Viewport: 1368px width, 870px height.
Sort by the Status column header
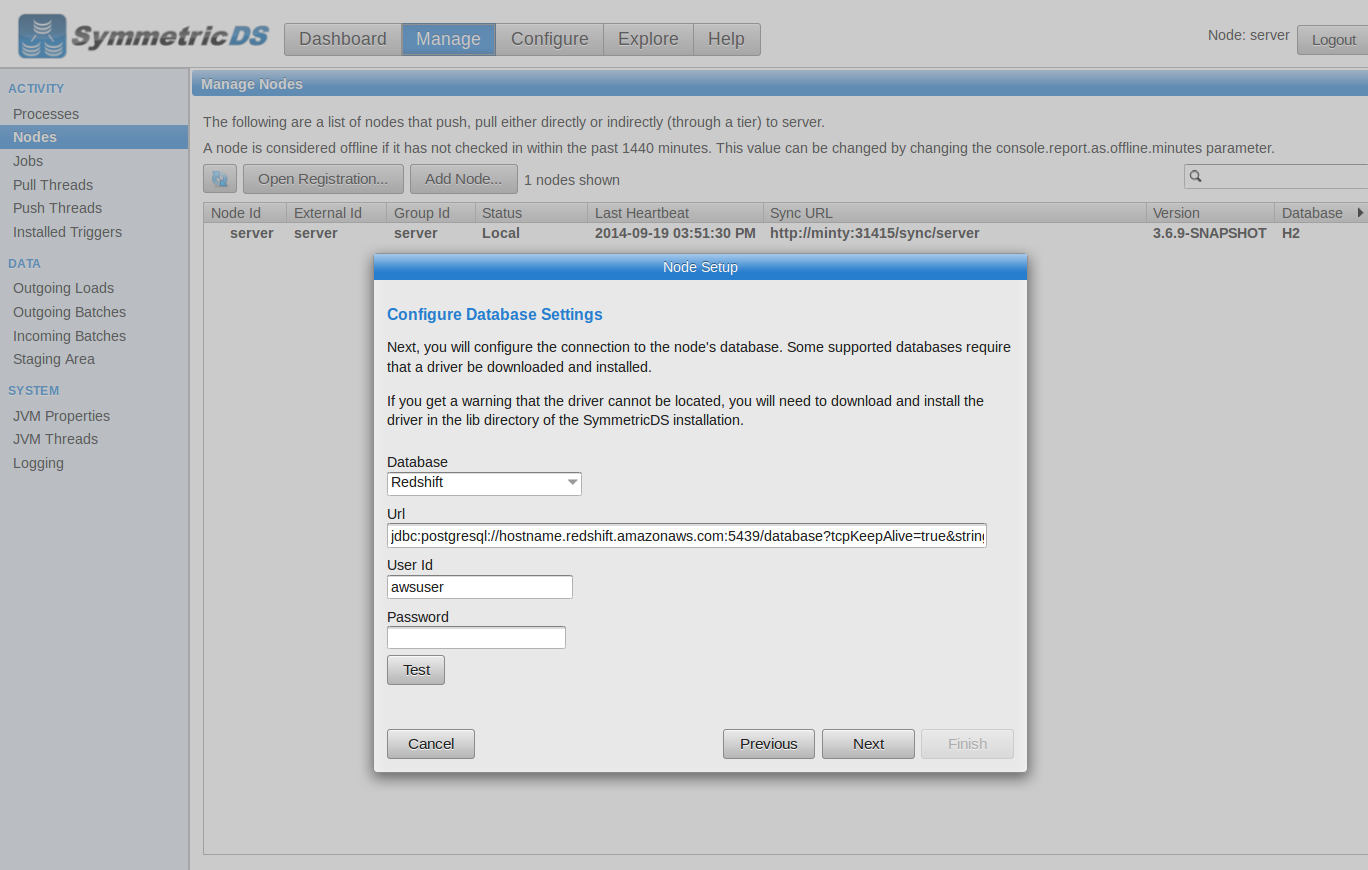pyautogui.click(x=531, y=213)
